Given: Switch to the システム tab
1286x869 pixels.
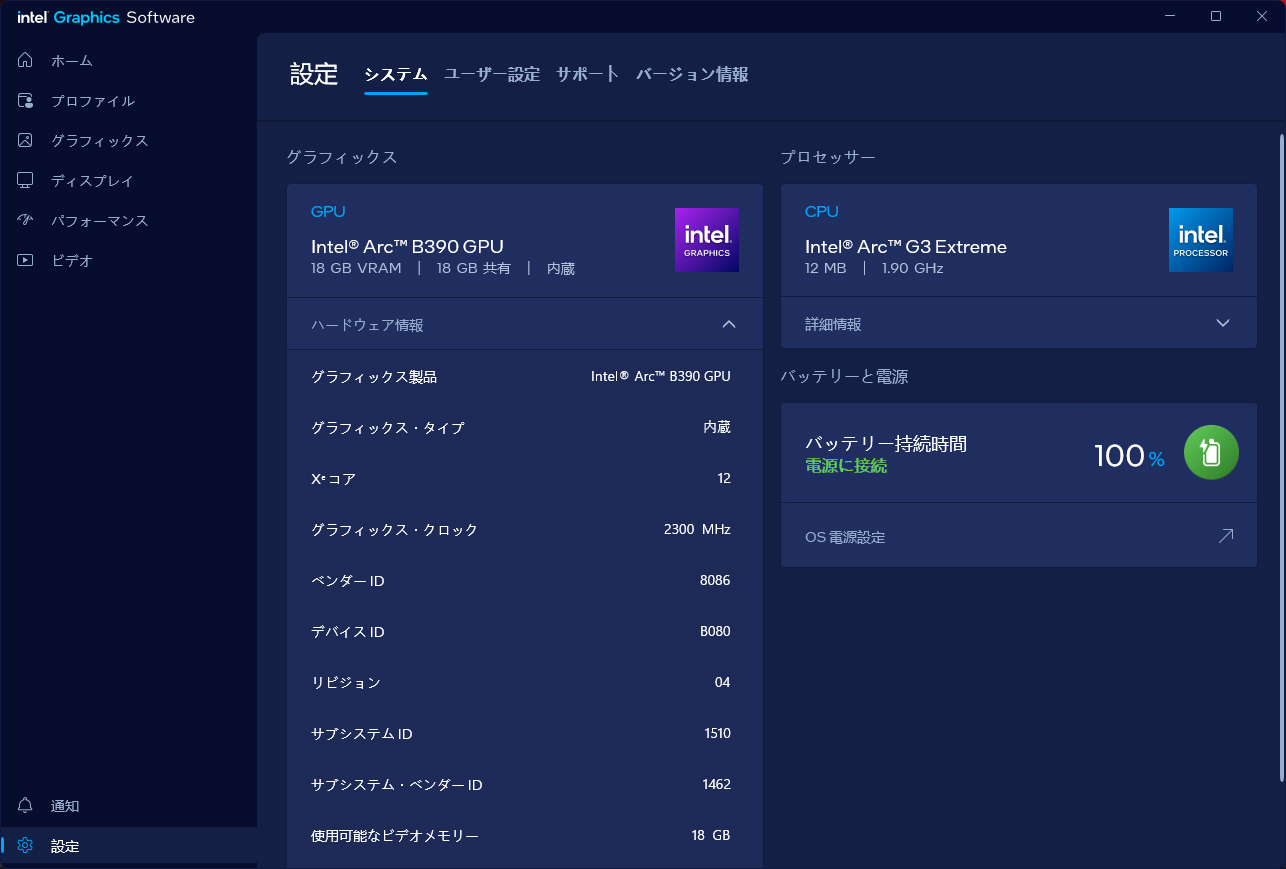Looking at the screenshot, I should coord(396,74).
